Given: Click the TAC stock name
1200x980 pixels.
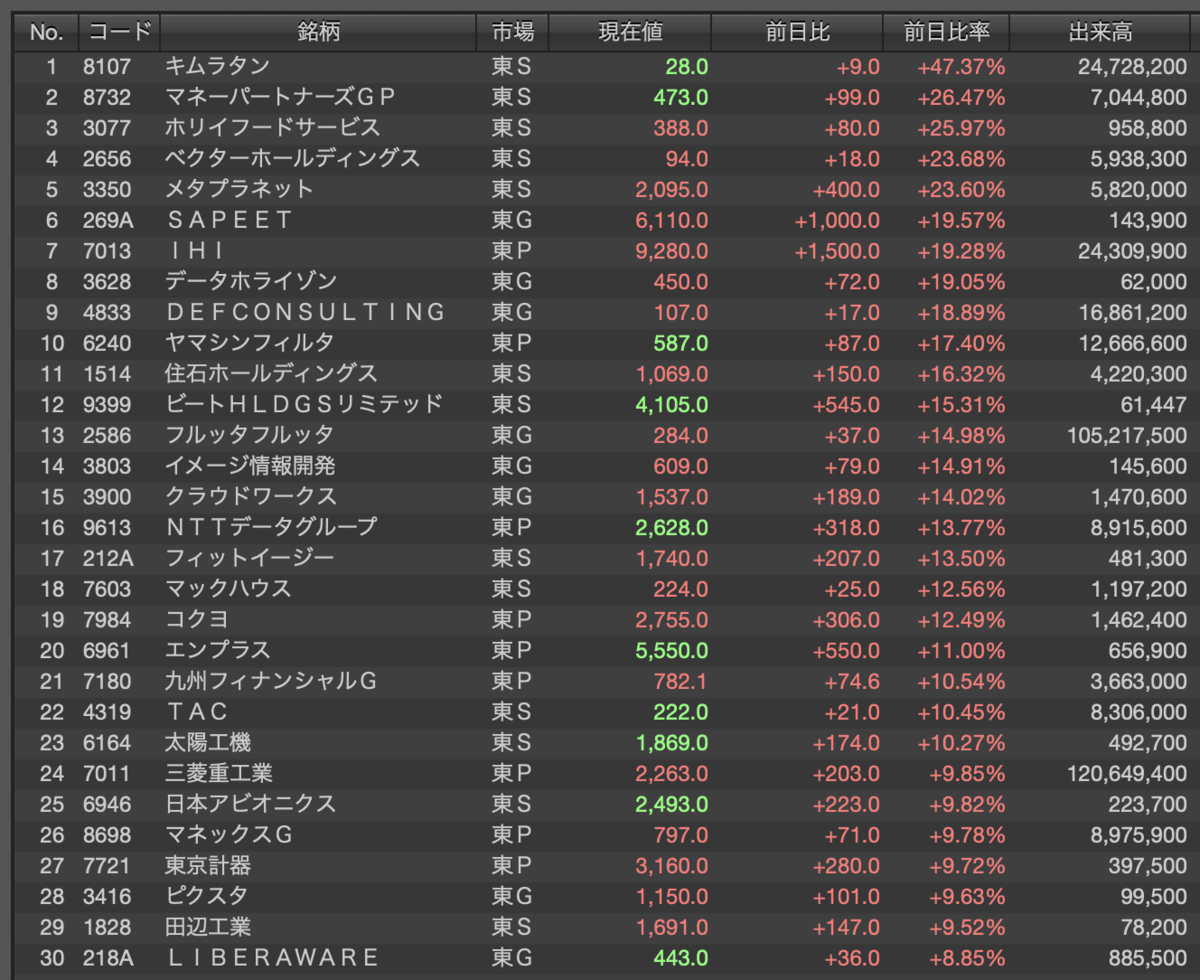Looking at the screenshot, I should click(197, 711).
